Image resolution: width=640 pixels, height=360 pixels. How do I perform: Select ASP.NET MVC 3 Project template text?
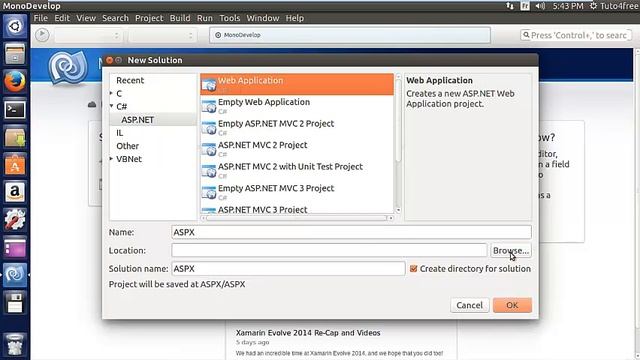coord(262,209)
